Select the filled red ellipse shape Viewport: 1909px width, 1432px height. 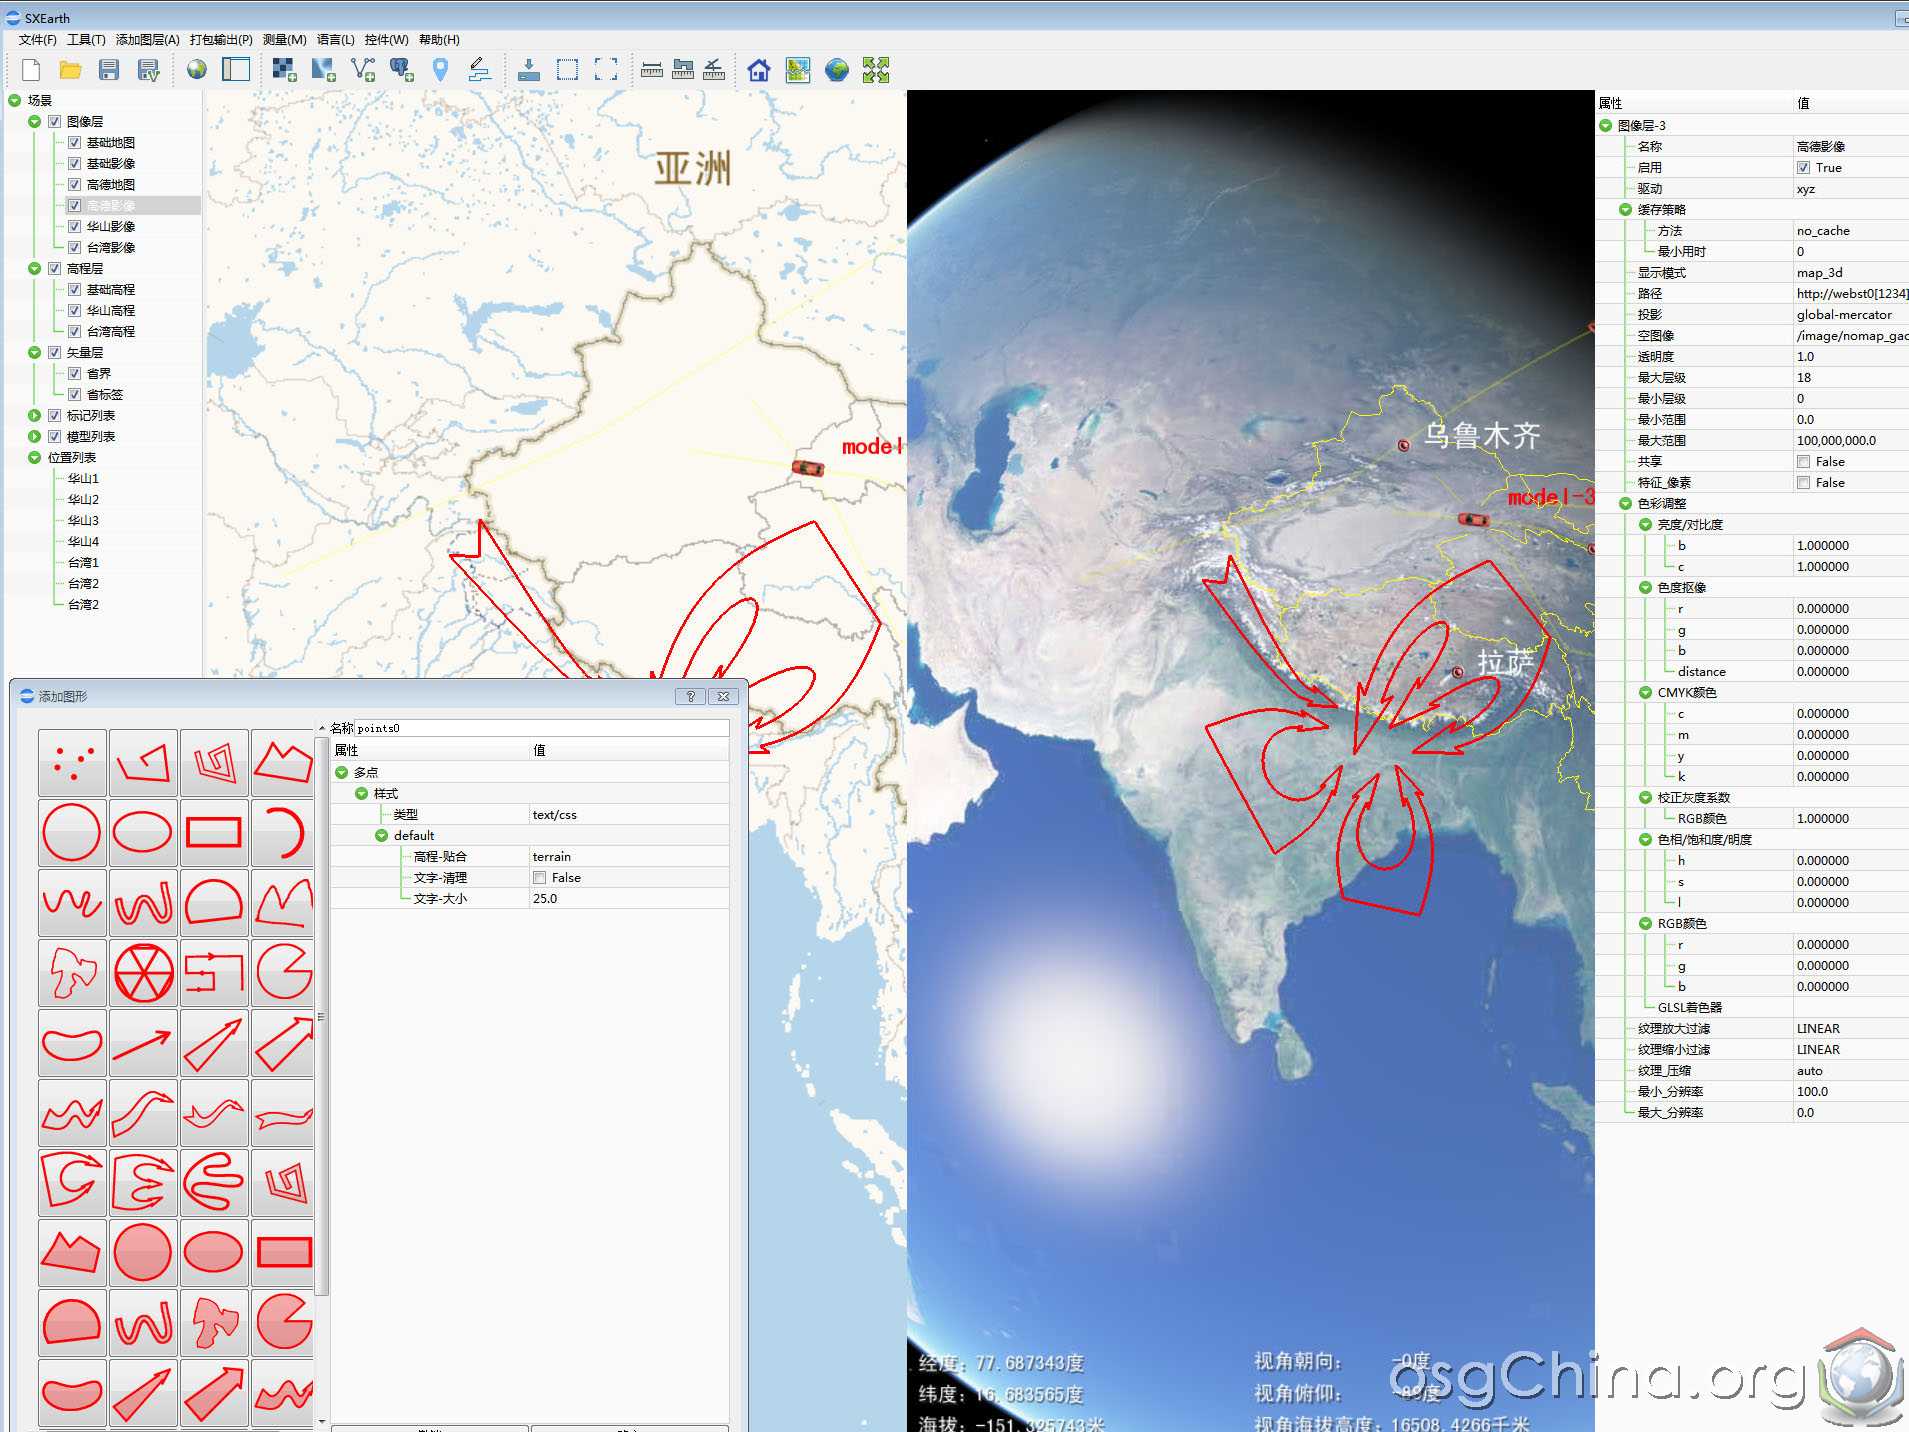tap(214, 1252)
